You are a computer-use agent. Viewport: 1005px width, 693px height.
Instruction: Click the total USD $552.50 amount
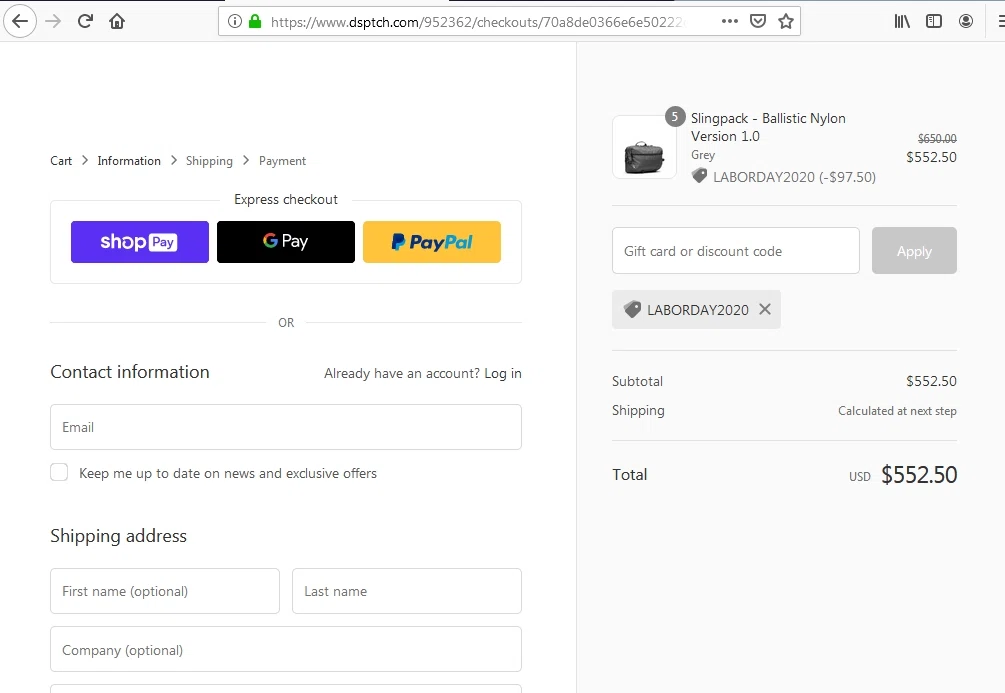pos(918,474)
